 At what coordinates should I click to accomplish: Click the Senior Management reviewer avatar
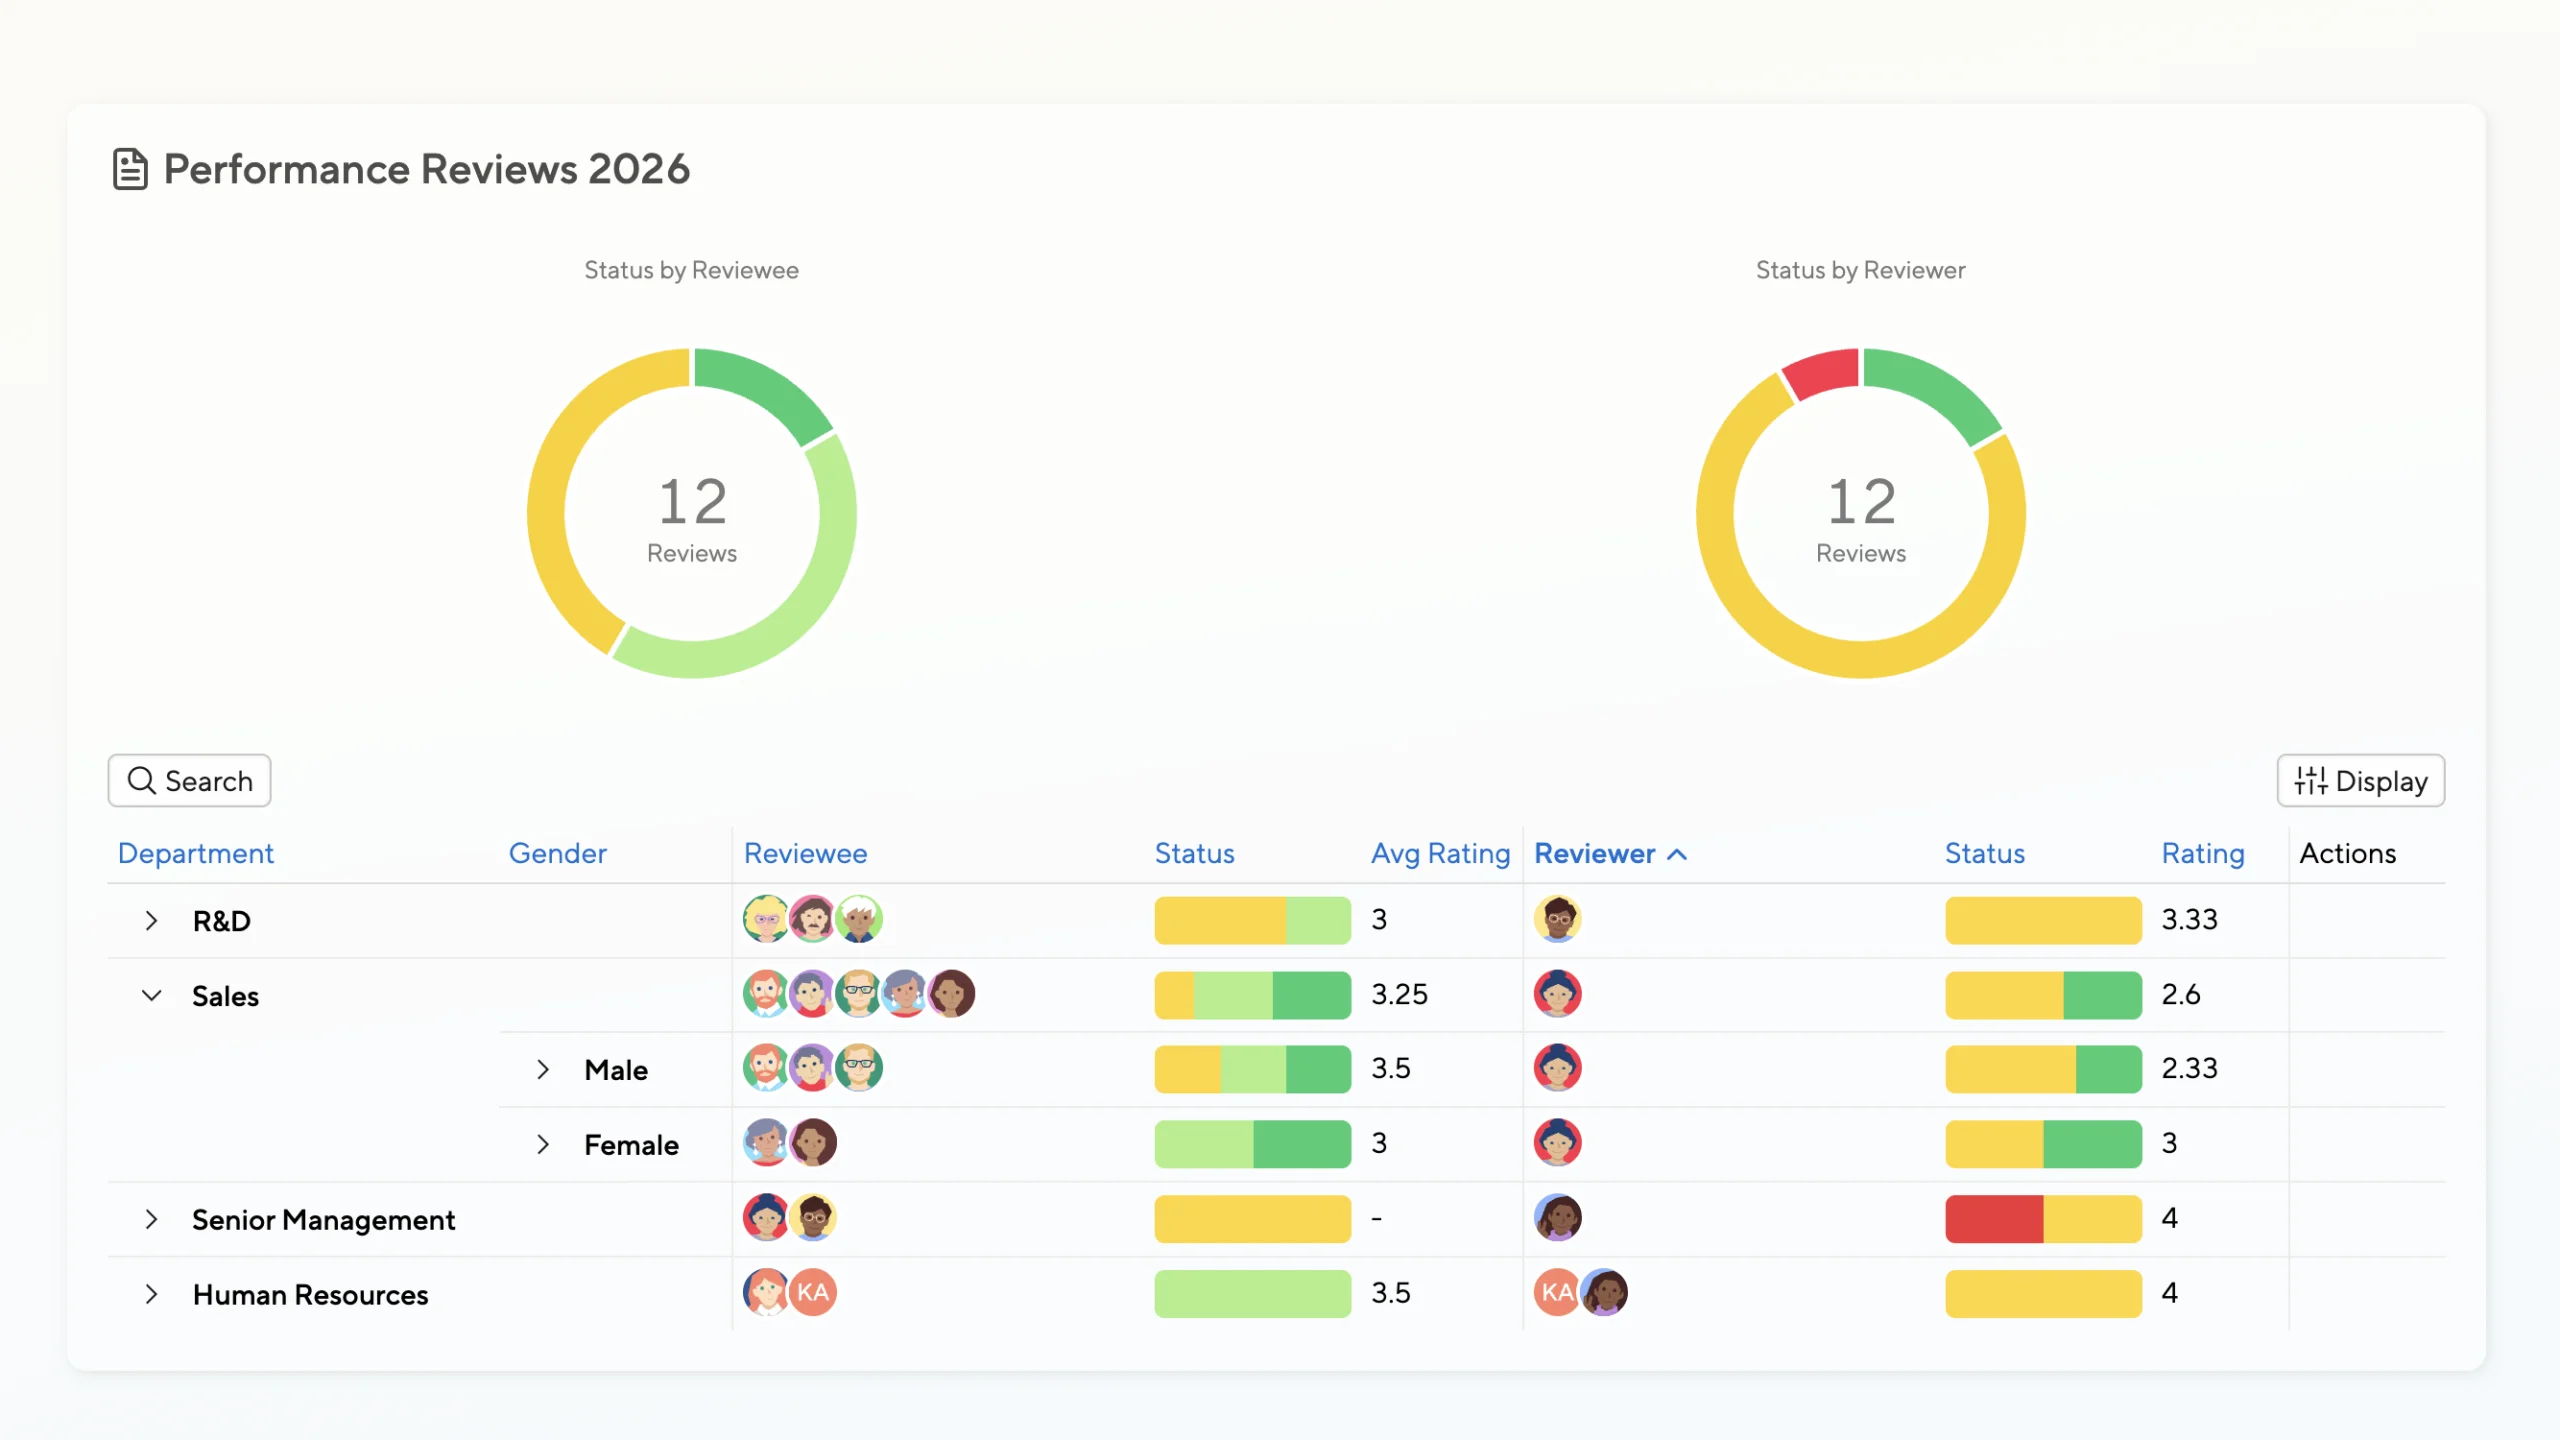point(1559,1218)
